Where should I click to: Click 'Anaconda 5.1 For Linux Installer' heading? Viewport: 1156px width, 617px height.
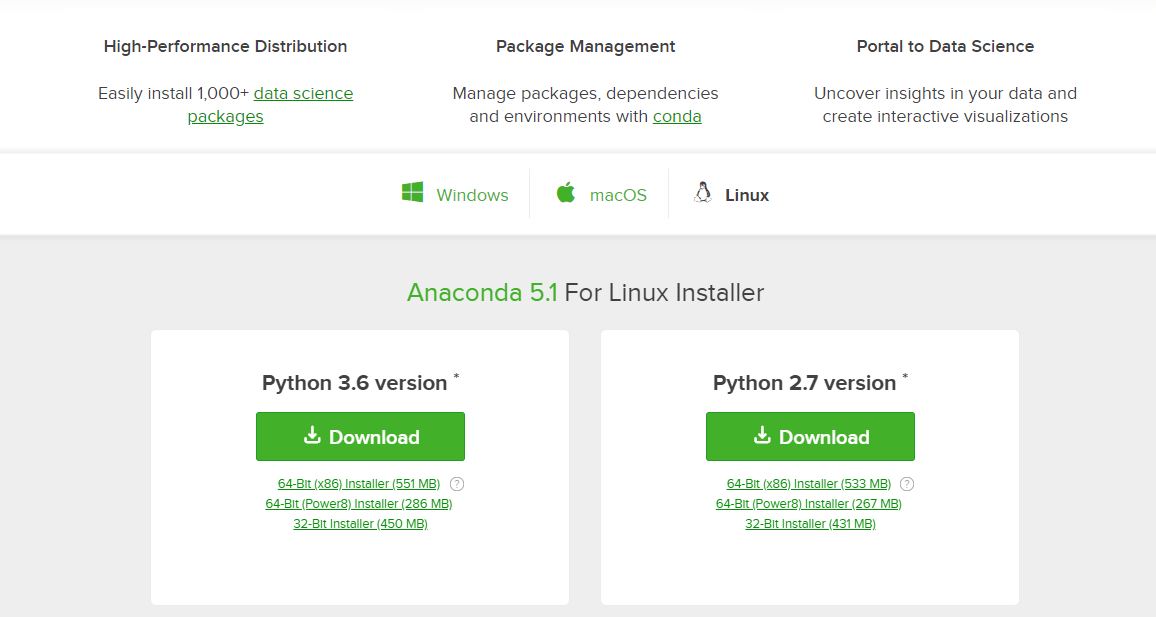tap(585, 293)
